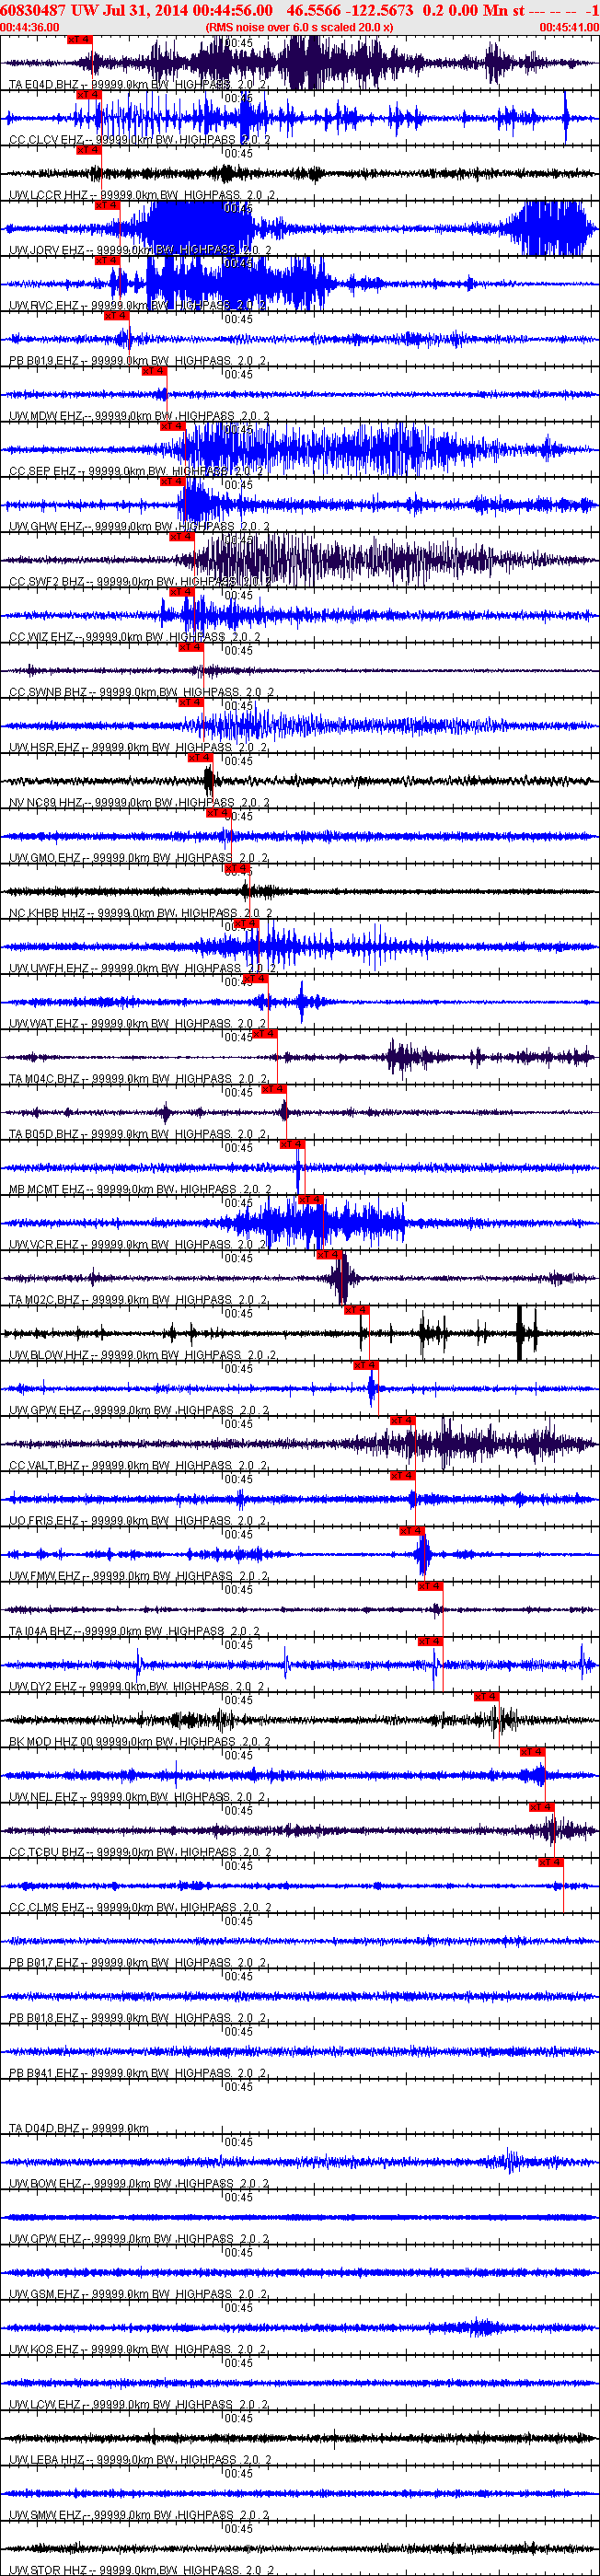Select the NC KHBB HHZ station label
Screen dimensions: 600x2576
[140, 913]
